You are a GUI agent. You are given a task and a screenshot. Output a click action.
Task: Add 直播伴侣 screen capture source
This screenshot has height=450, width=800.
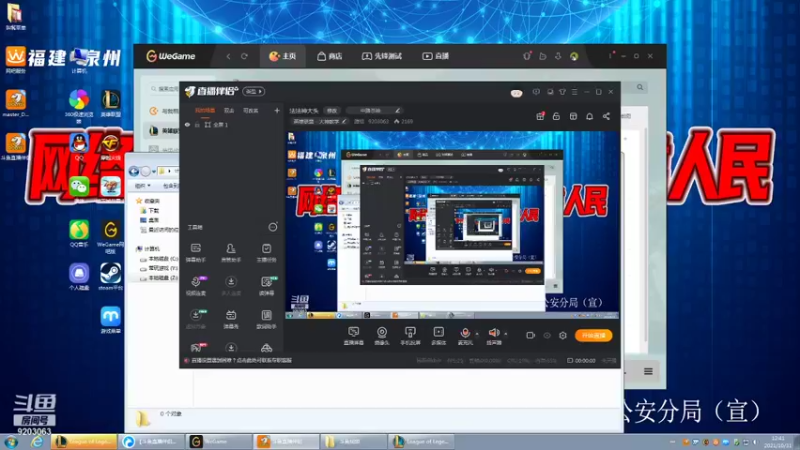click(x=354, y=336)
